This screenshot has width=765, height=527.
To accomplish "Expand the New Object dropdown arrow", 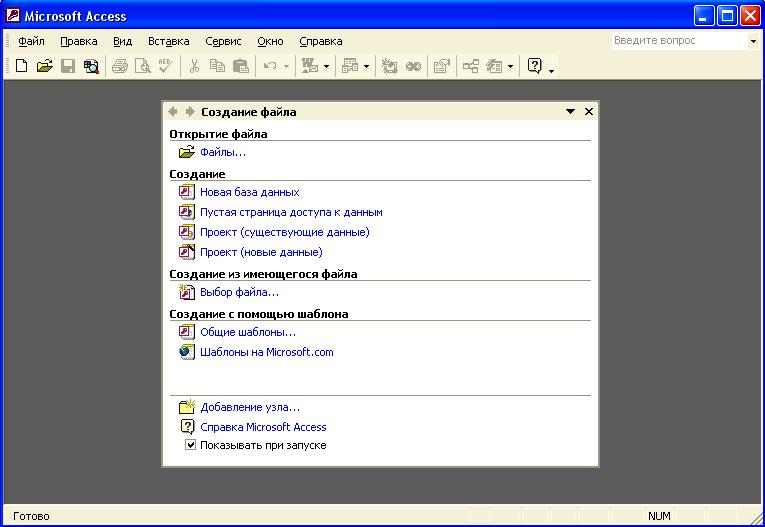I will (x=510, y=66).
